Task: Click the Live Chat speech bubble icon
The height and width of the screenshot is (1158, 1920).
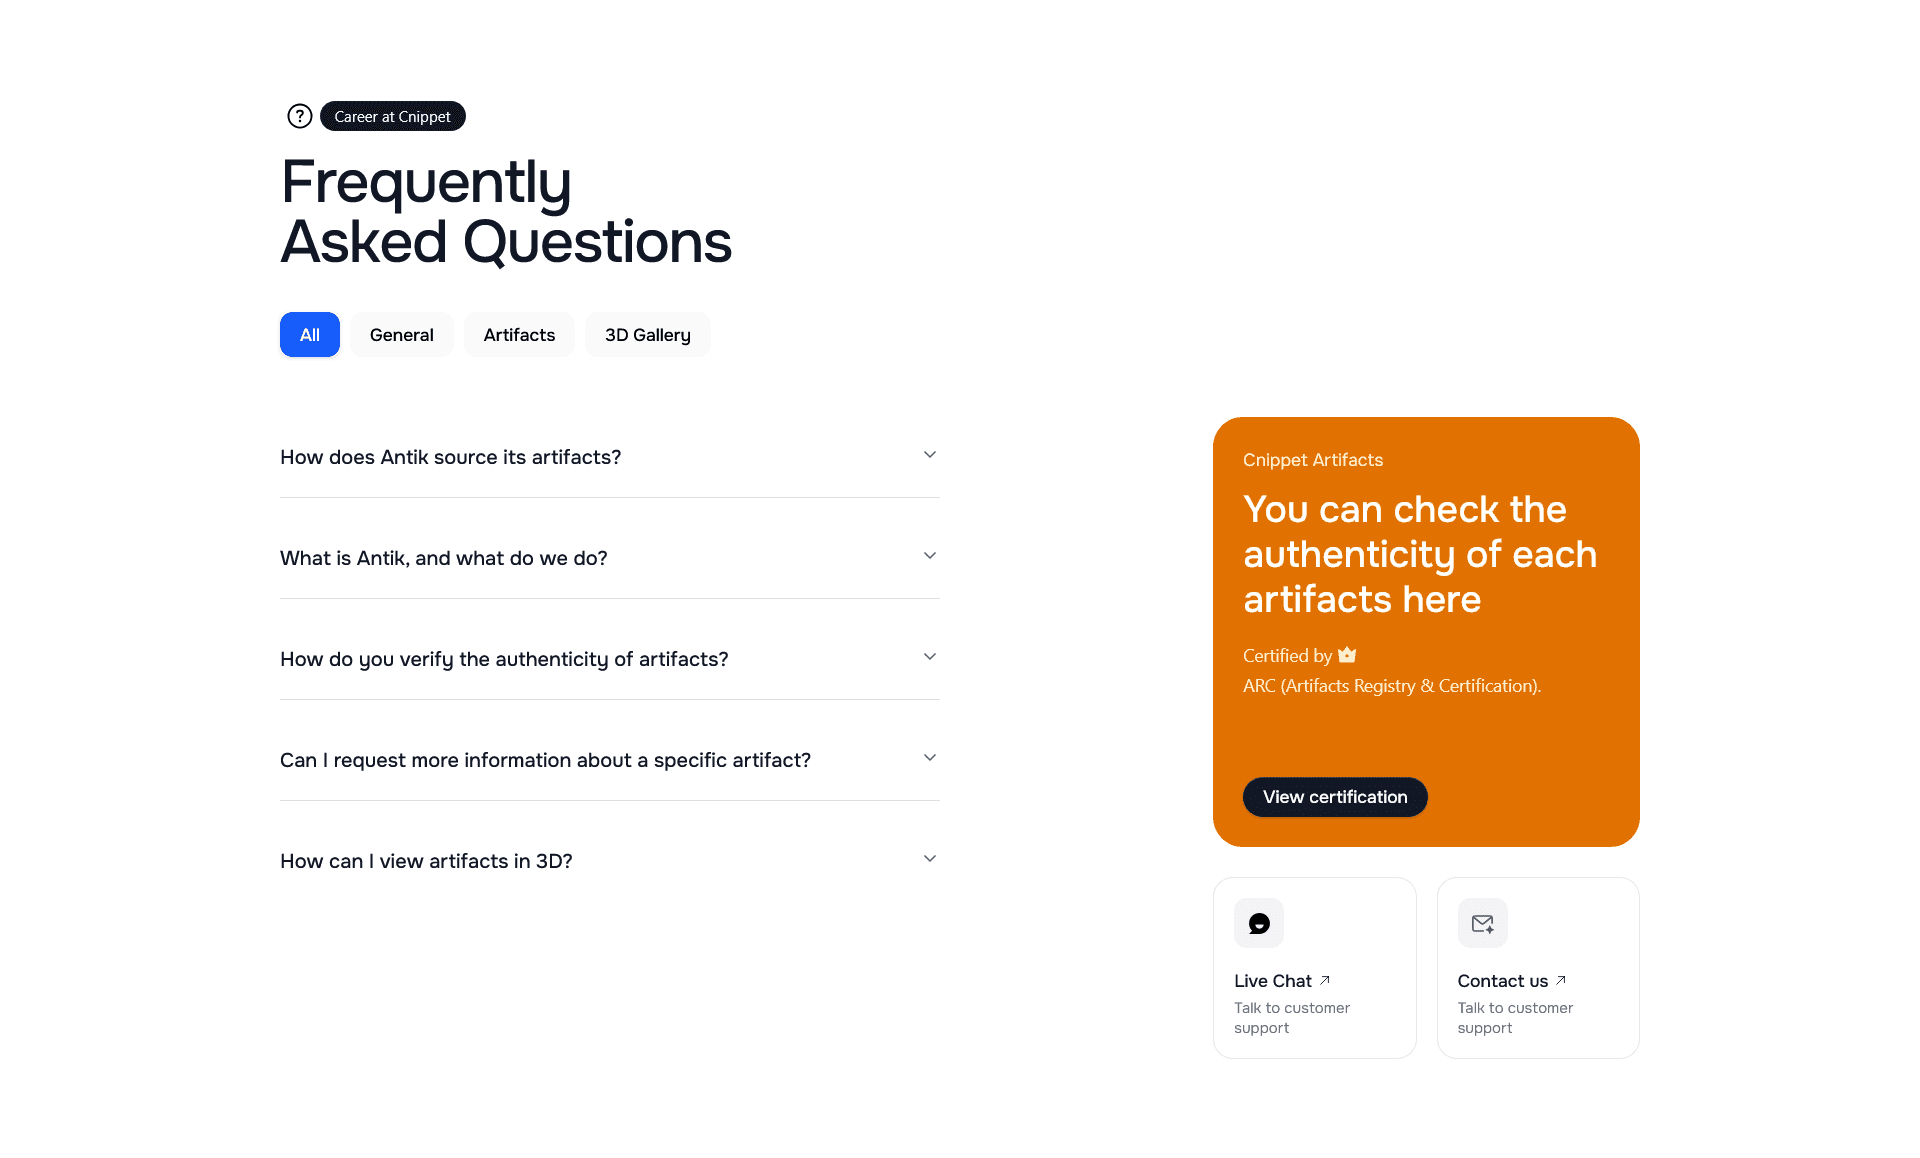Action: tap(1258, 923)
